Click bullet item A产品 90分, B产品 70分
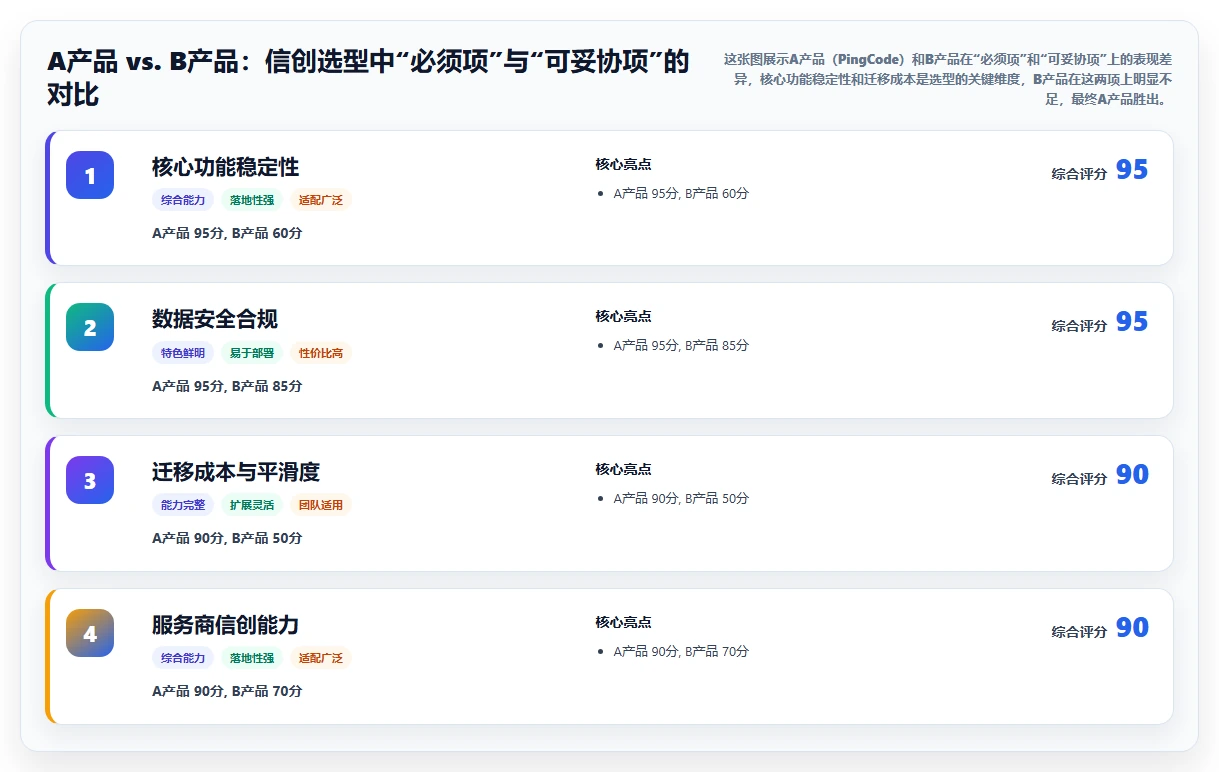The width and height of the screenshot is (1219, 772). tap(681, 651)
